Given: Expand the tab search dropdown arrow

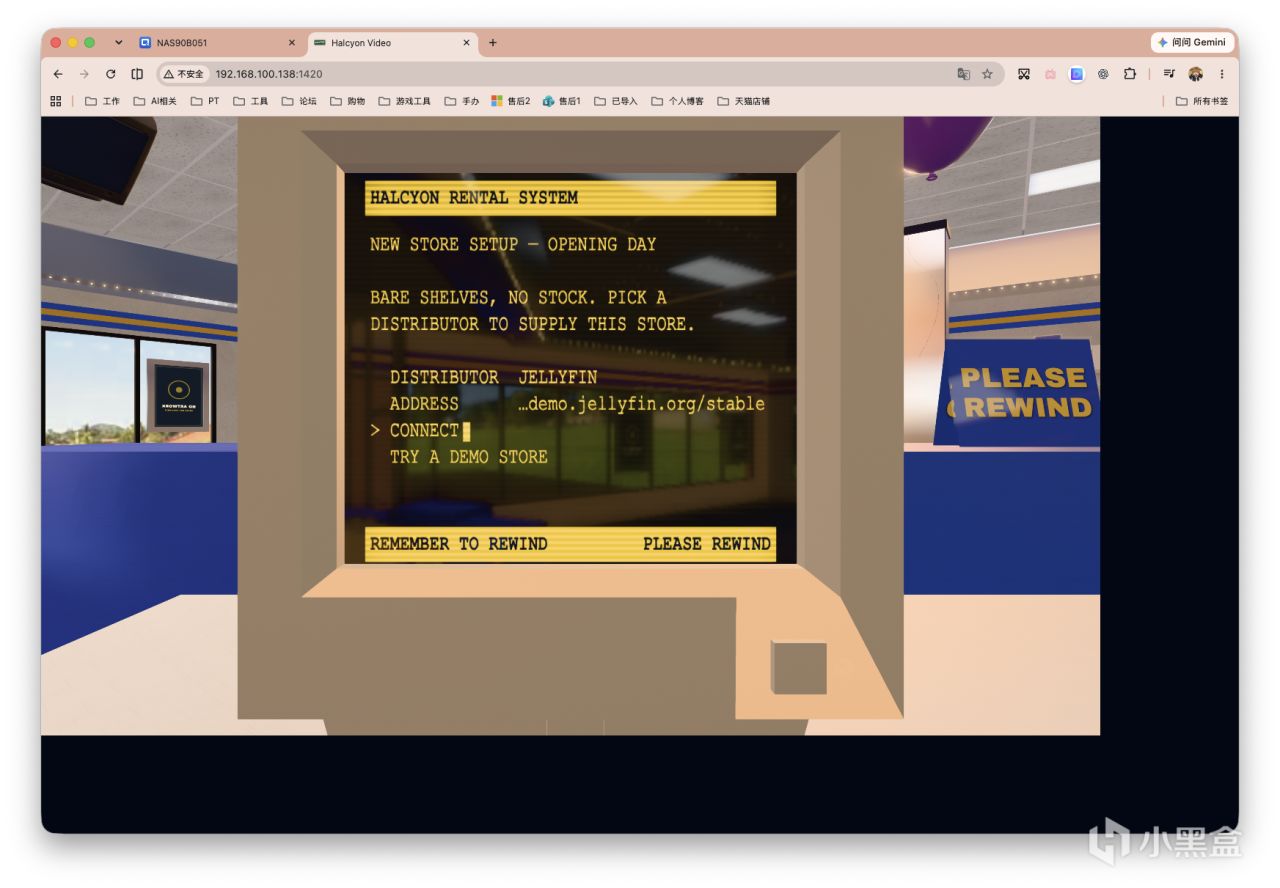Looking at the screenshot, I should point(119,43).
